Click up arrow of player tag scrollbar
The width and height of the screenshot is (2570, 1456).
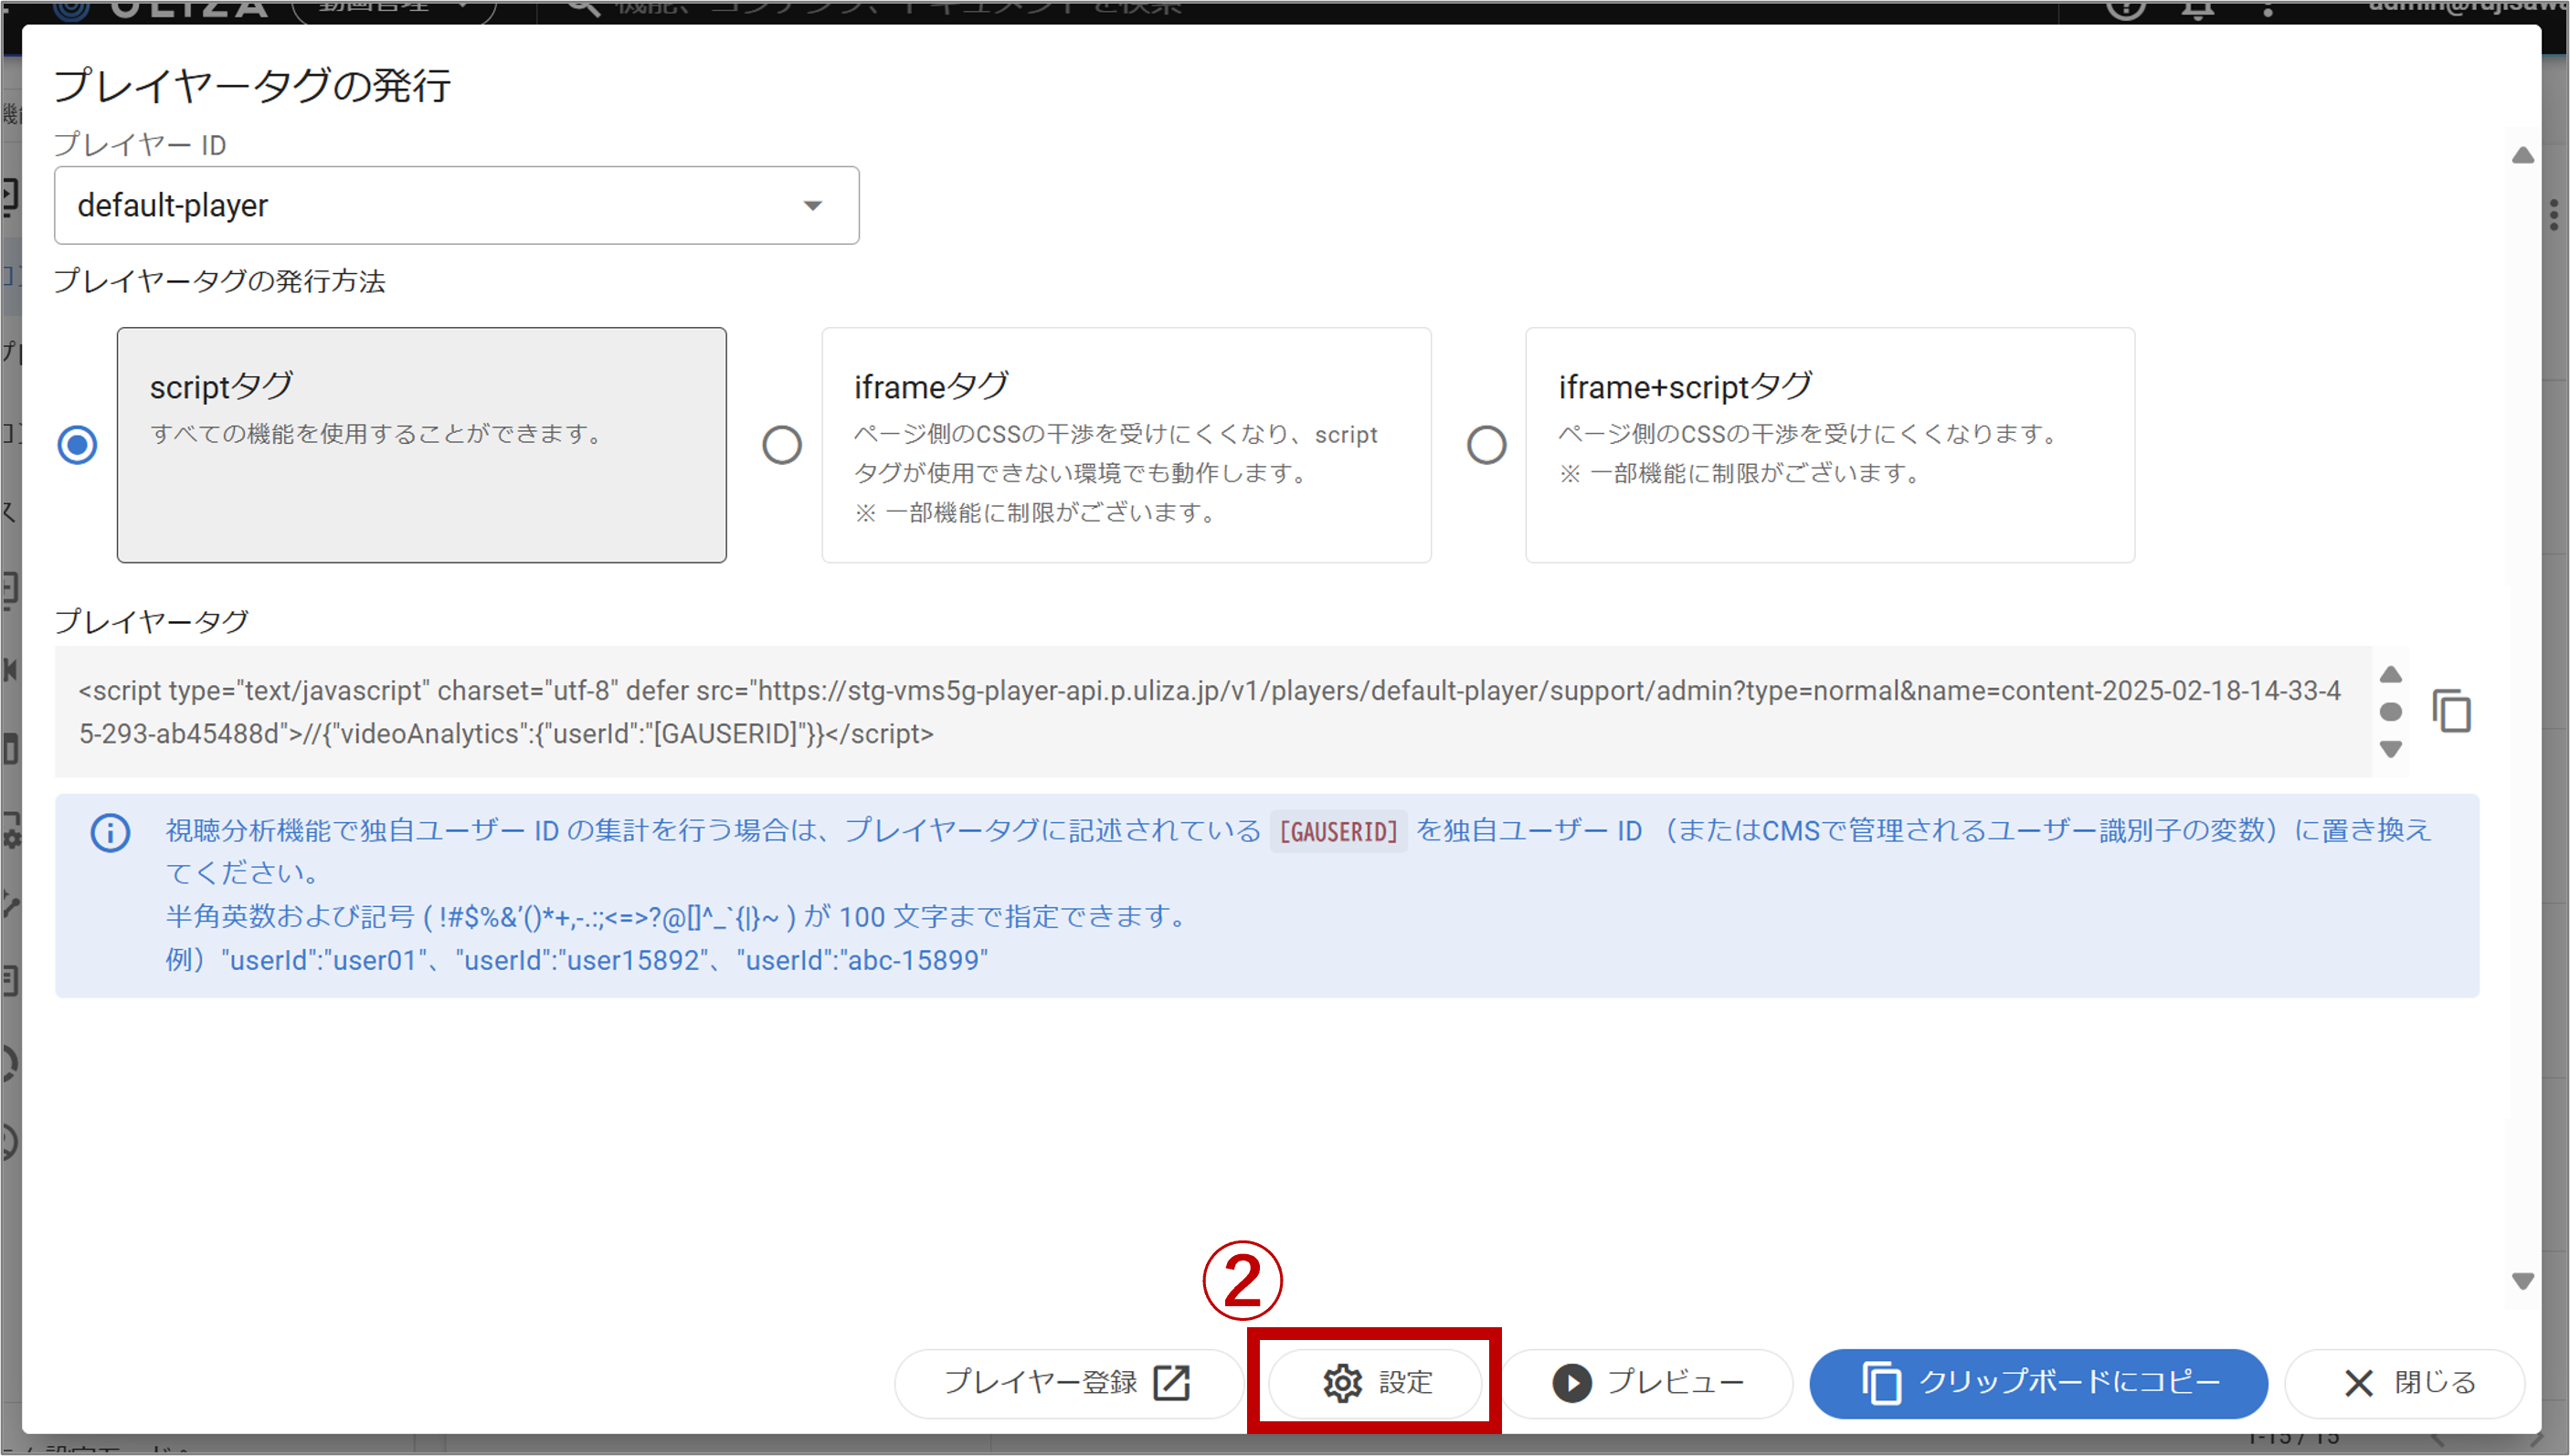click(x=2391, y=674)
